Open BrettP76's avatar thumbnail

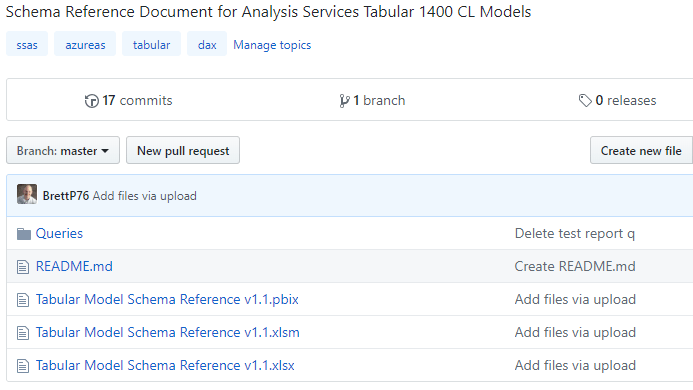[27, 195]
